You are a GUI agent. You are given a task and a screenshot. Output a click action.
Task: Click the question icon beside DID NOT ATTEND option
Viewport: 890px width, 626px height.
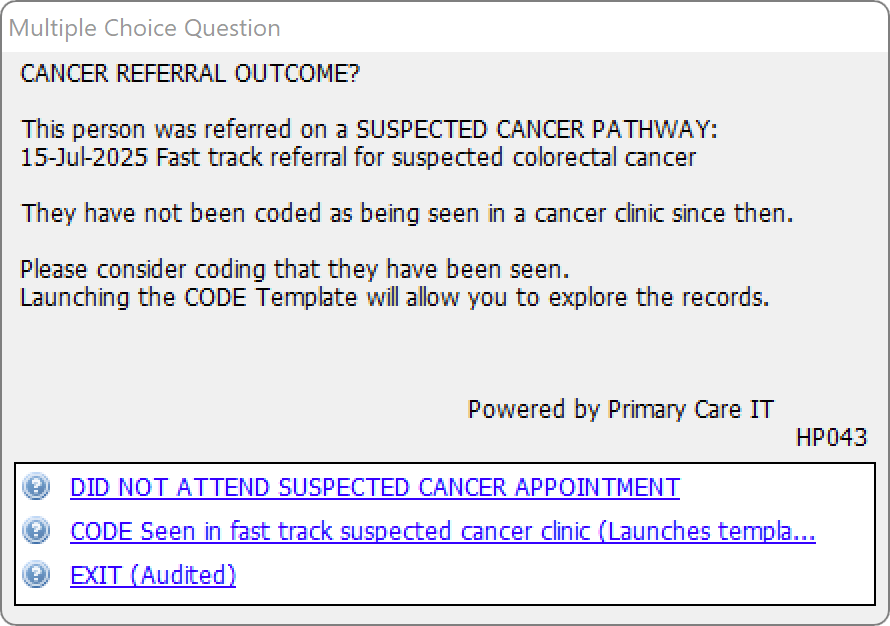pyautogui.click(x=36, y=487)
